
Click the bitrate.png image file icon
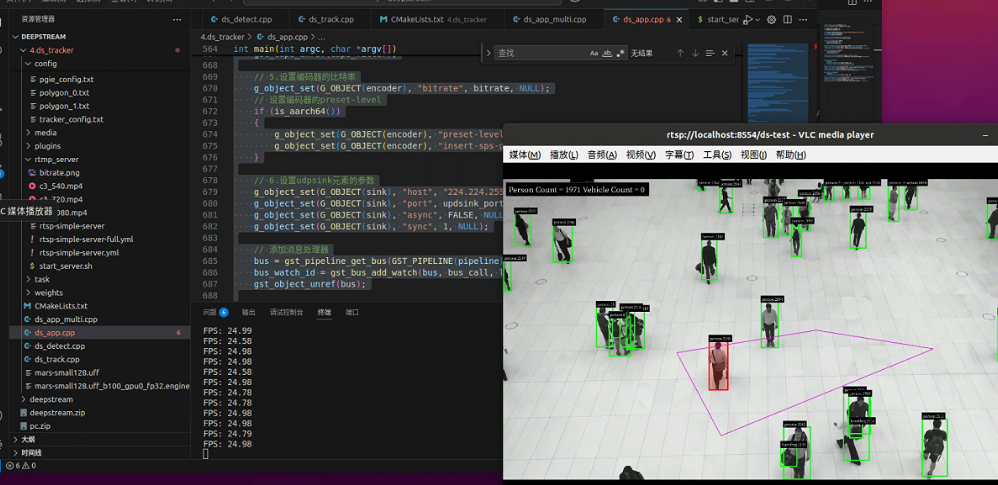(32, 172)
